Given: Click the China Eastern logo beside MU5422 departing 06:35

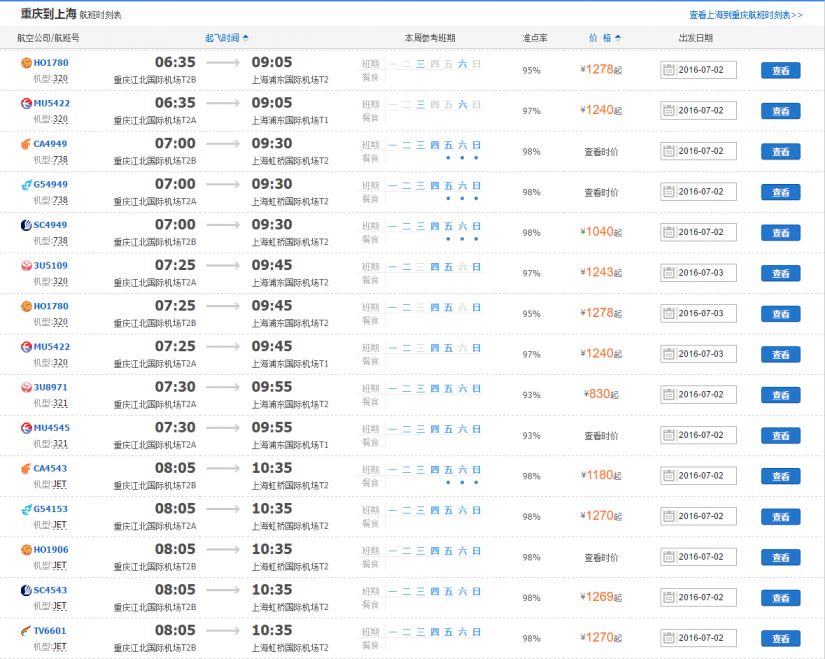Looking at the screenshot, I should tap(26, 104).
